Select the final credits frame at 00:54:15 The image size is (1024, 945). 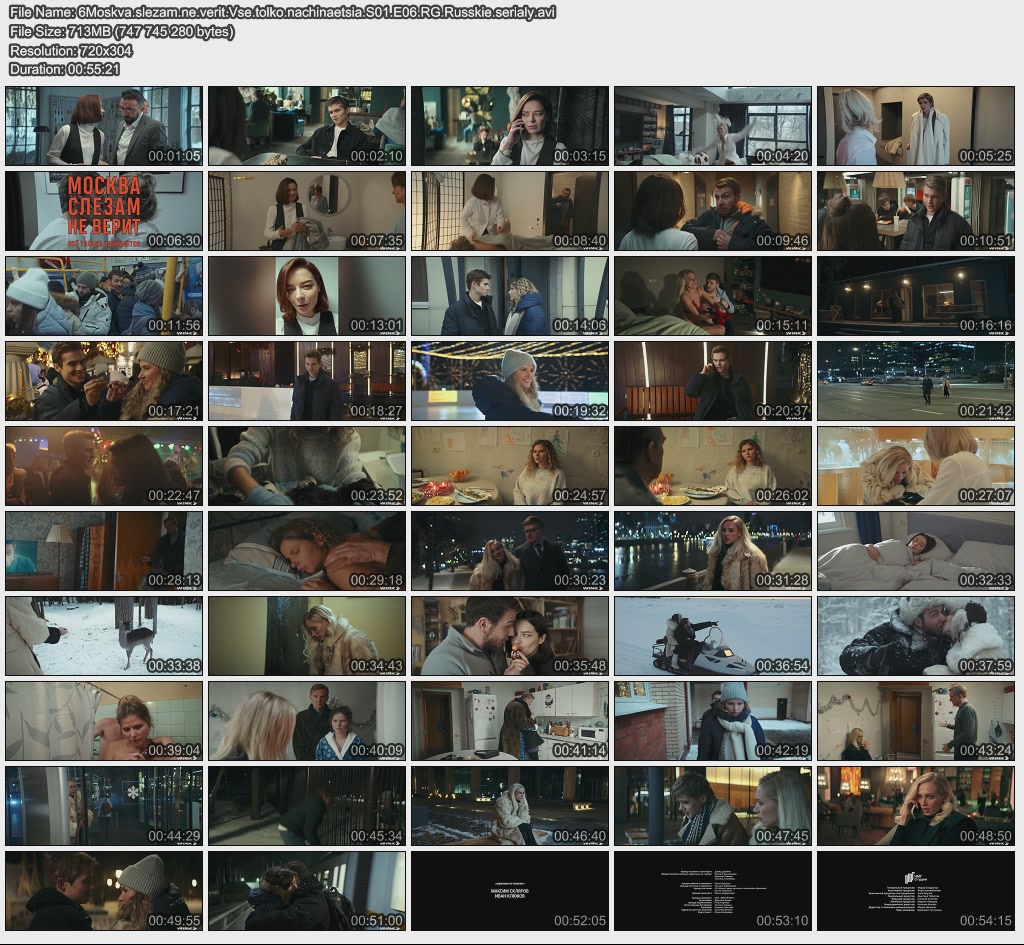tap(915, 891)
